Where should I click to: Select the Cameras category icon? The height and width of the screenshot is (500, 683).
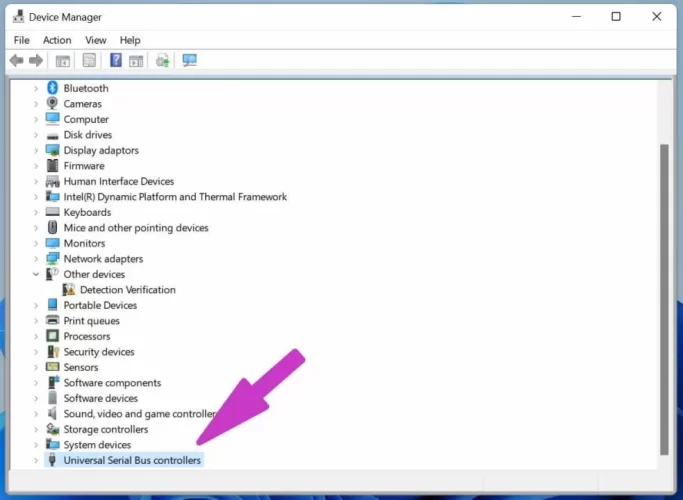coord(53,104)
